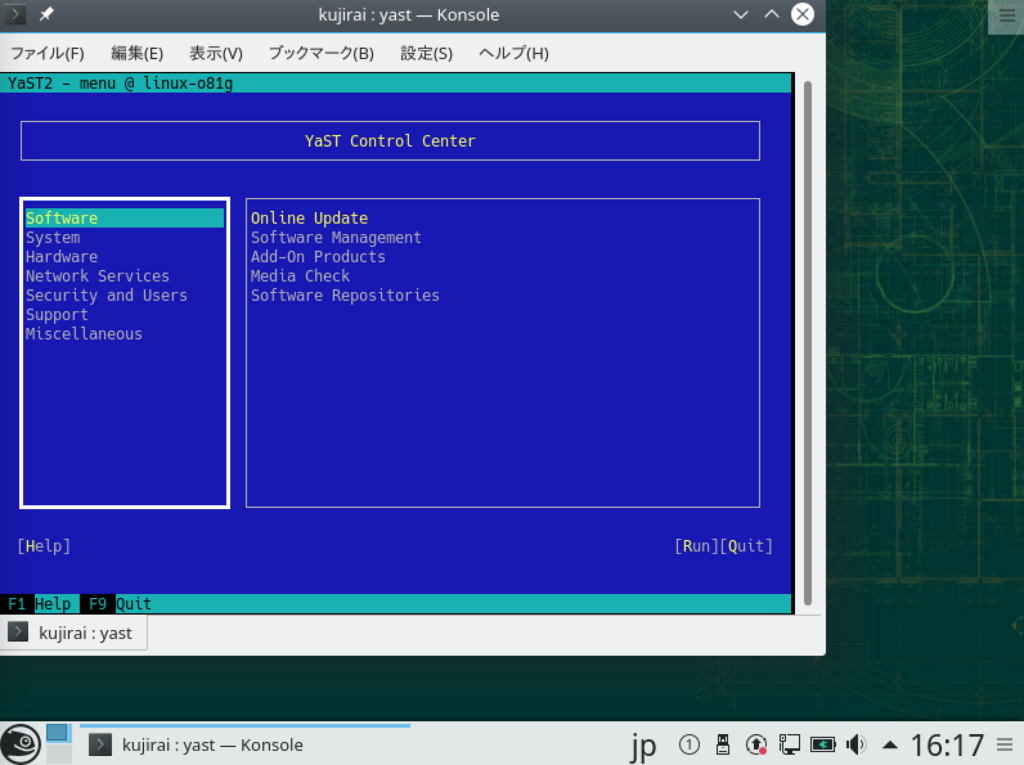
Task: Choose the Media Check module
Action: 300,276
